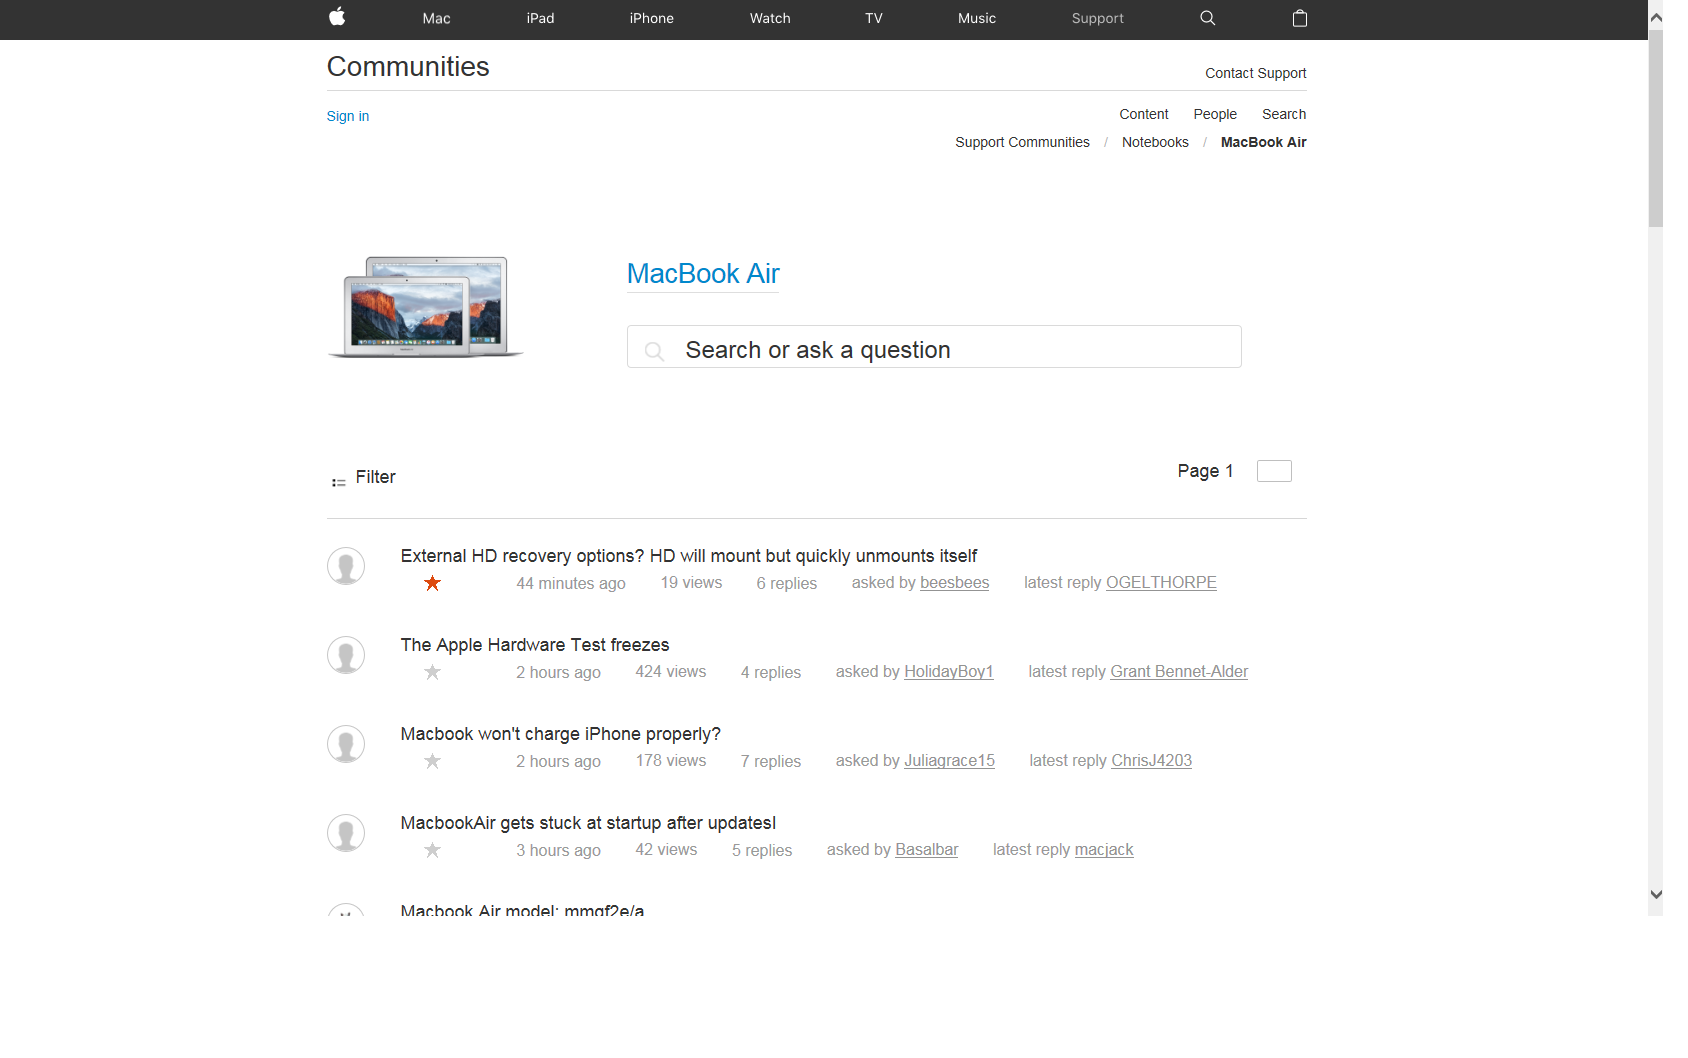The height and width of the screenshot is (1058, 1688).
Task: Open 'MacbookAir gets stuck at startup' thread
Action: (x=588, y=823)
